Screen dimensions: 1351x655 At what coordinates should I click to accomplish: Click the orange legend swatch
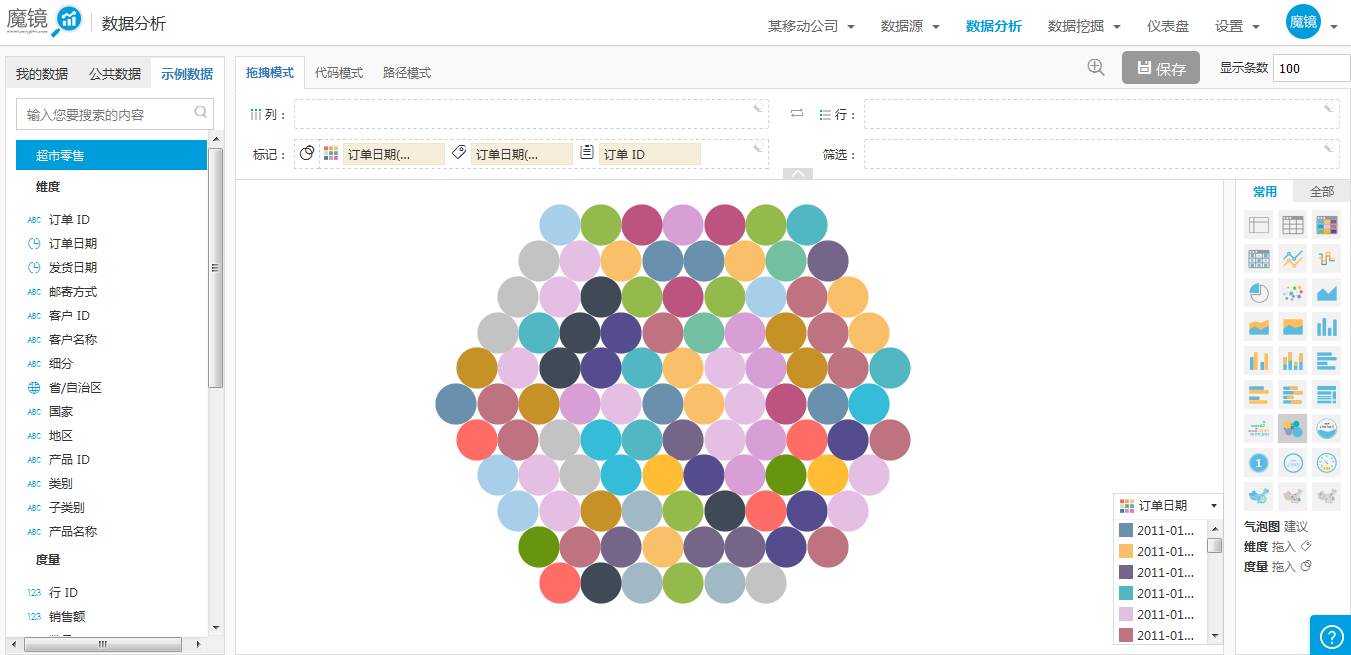[x=1126, y=552]
